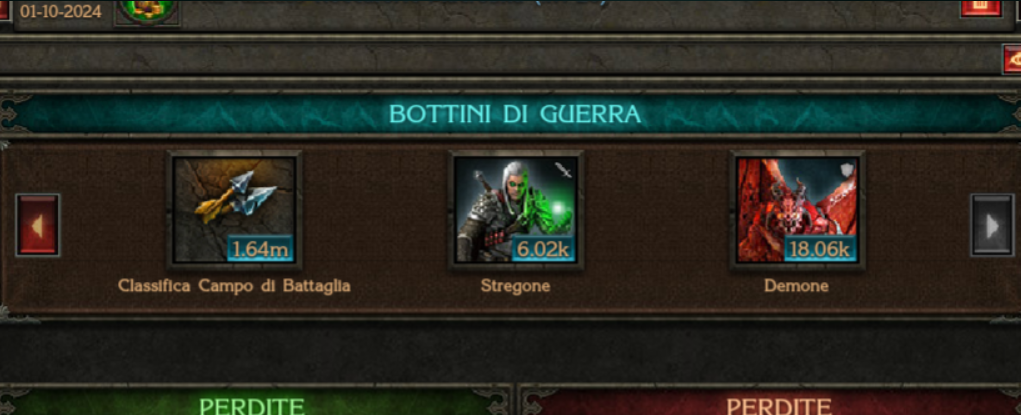Screen dimensions: 1021x415
Task: Click the sword icon on Stregone portrait
Action: 563,171
